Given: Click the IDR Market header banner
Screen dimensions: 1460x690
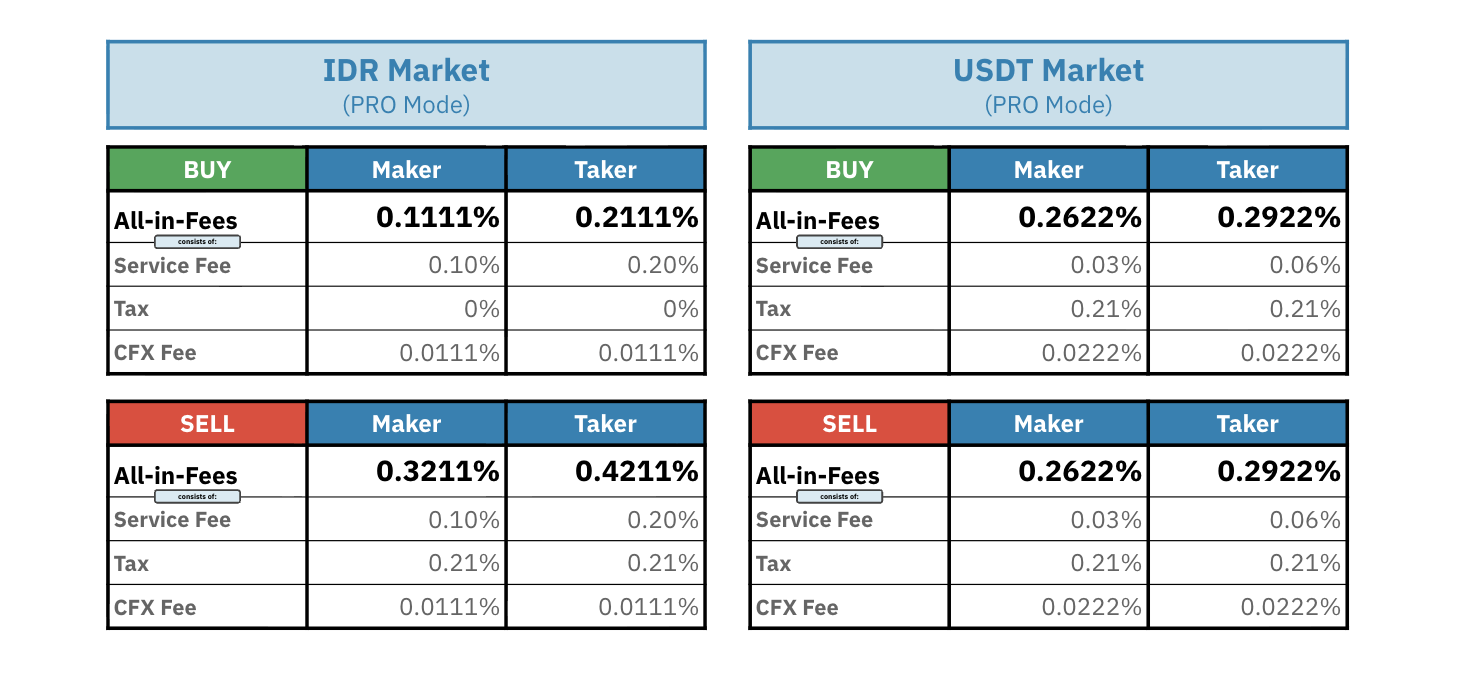Looking at the screenshot, I should coord(406,85).
